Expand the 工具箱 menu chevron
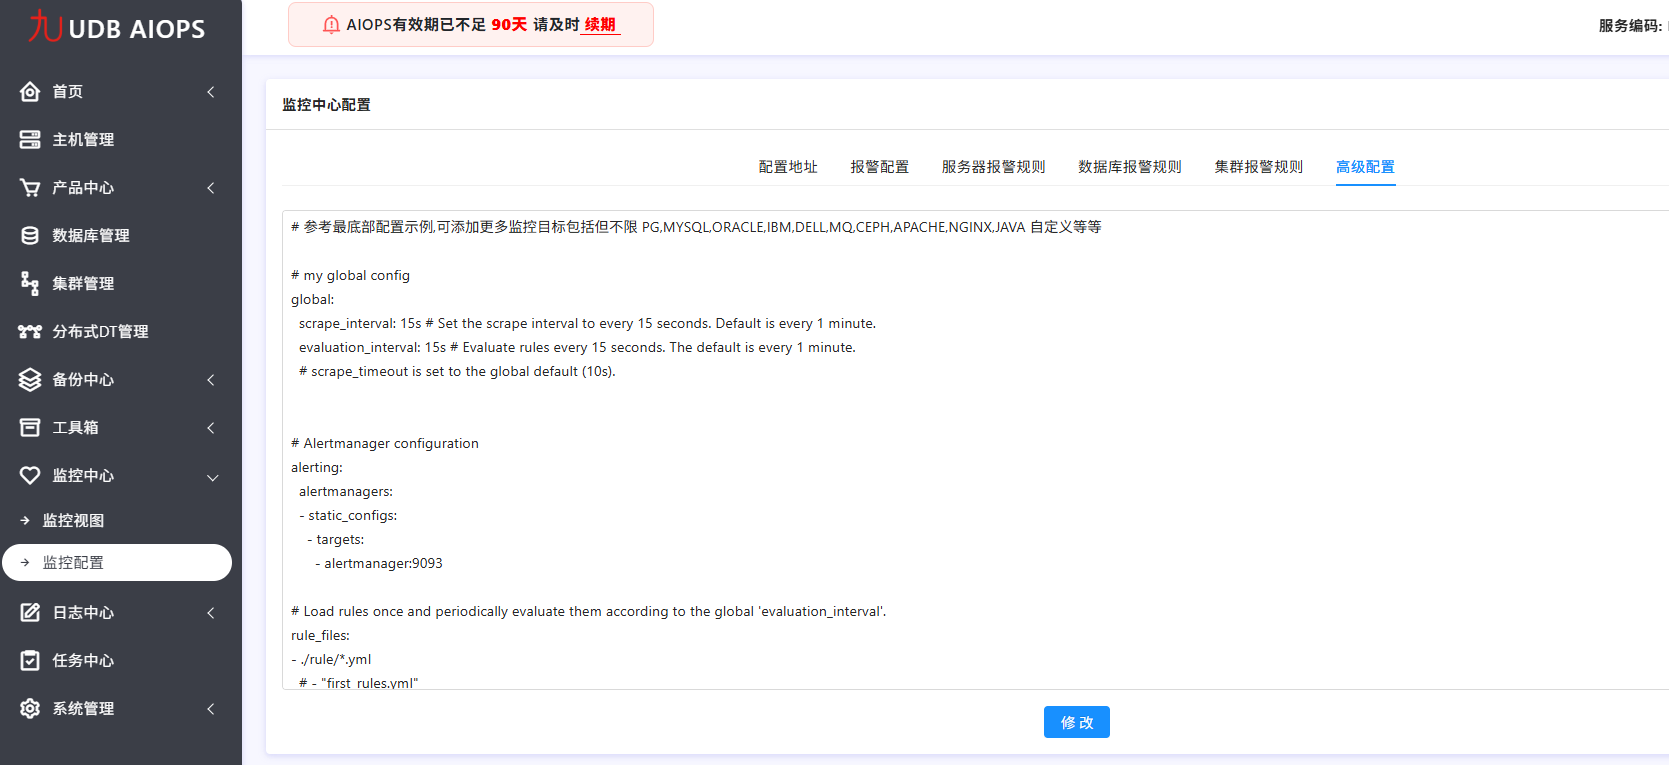Image resolution: width=1669 pixels, height=765 pixels. [211, 428]
